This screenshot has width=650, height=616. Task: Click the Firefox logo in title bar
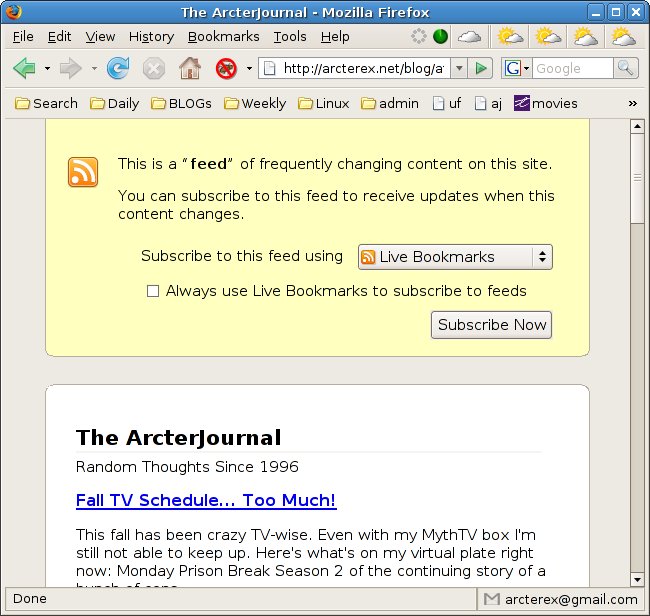[x=13, y=12]
